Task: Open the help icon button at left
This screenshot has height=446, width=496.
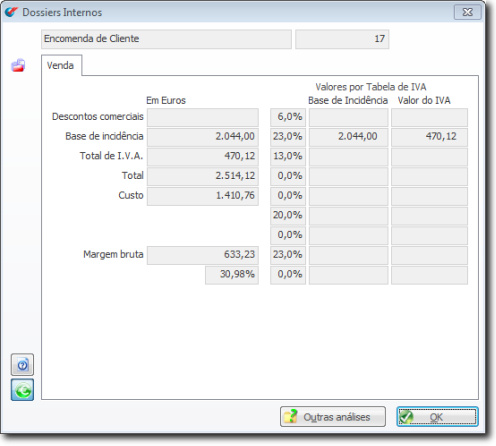Action: click(x=22, y=365)
